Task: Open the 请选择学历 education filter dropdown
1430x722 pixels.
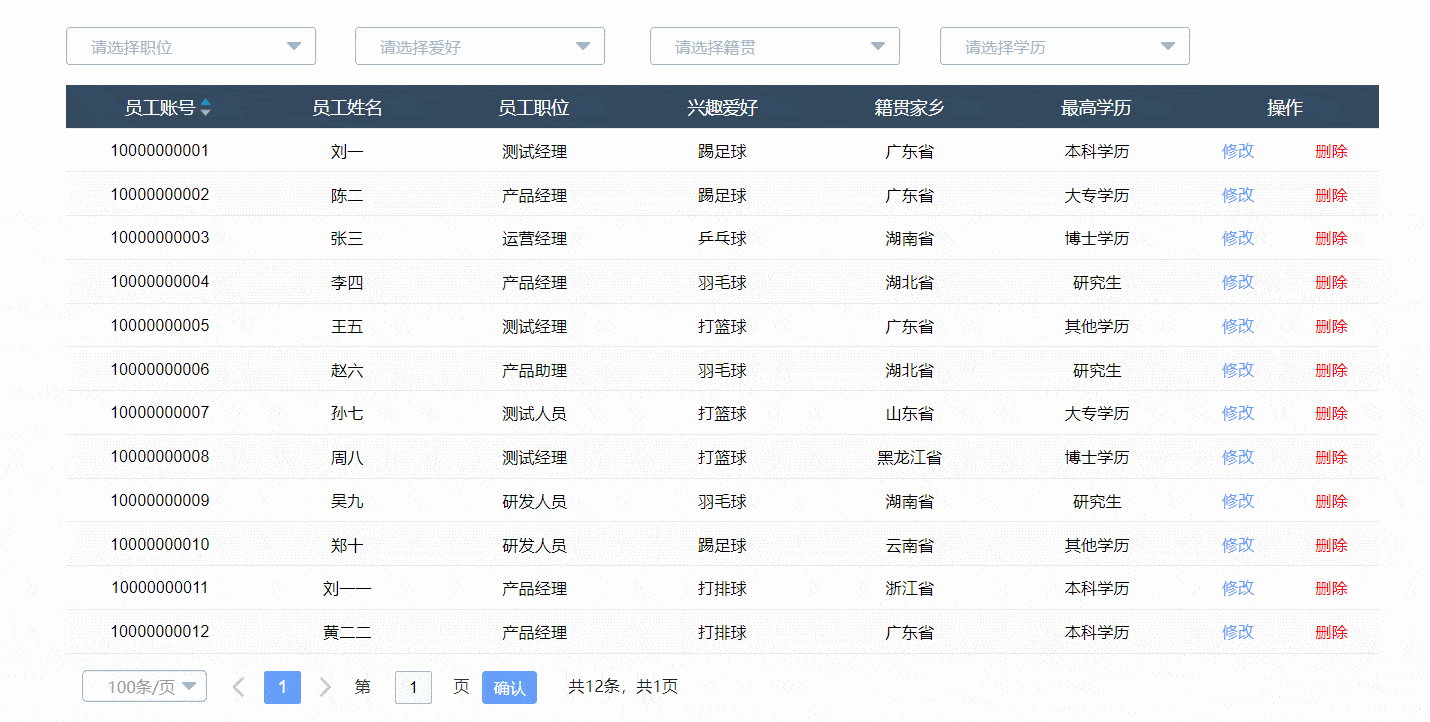Action: pyautogui.click(x=1167, y=45)
